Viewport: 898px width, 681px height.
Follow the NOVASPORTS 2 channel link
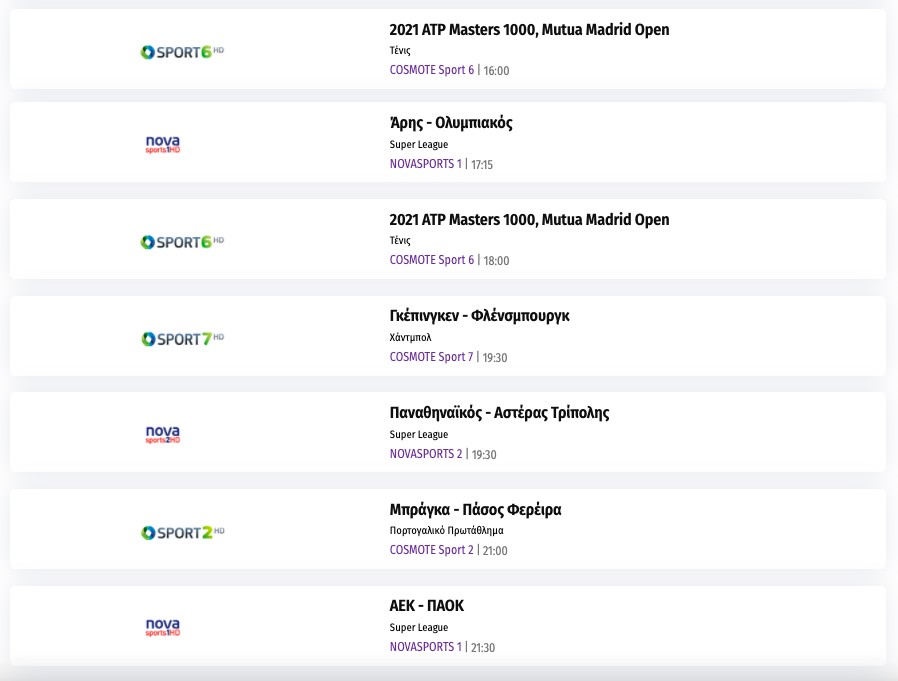[x=426, y=454]
